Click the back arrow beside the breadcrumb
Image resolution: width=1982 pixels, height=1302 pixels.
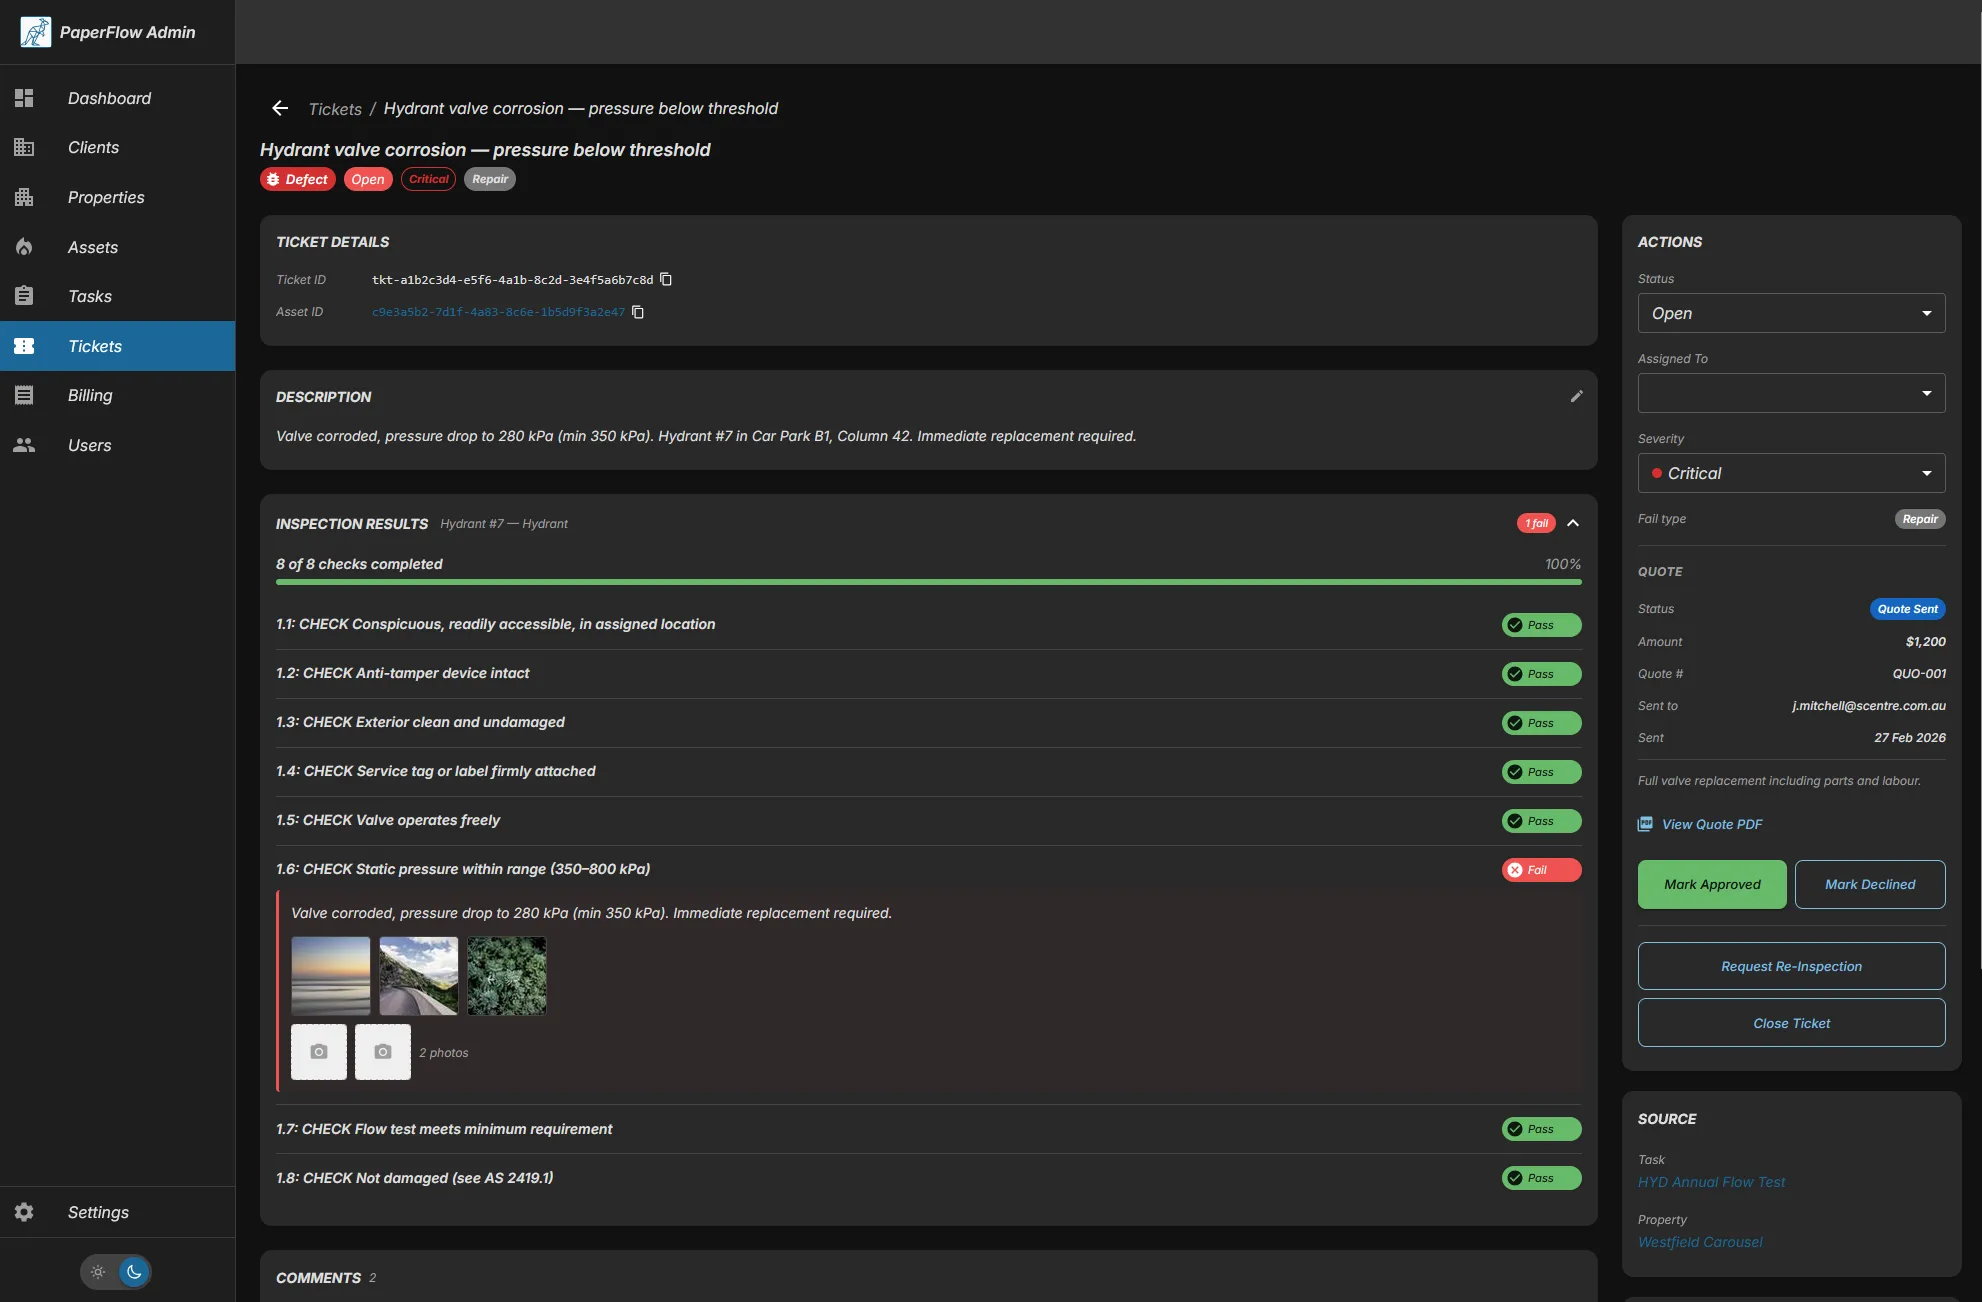tap(279, 108)
